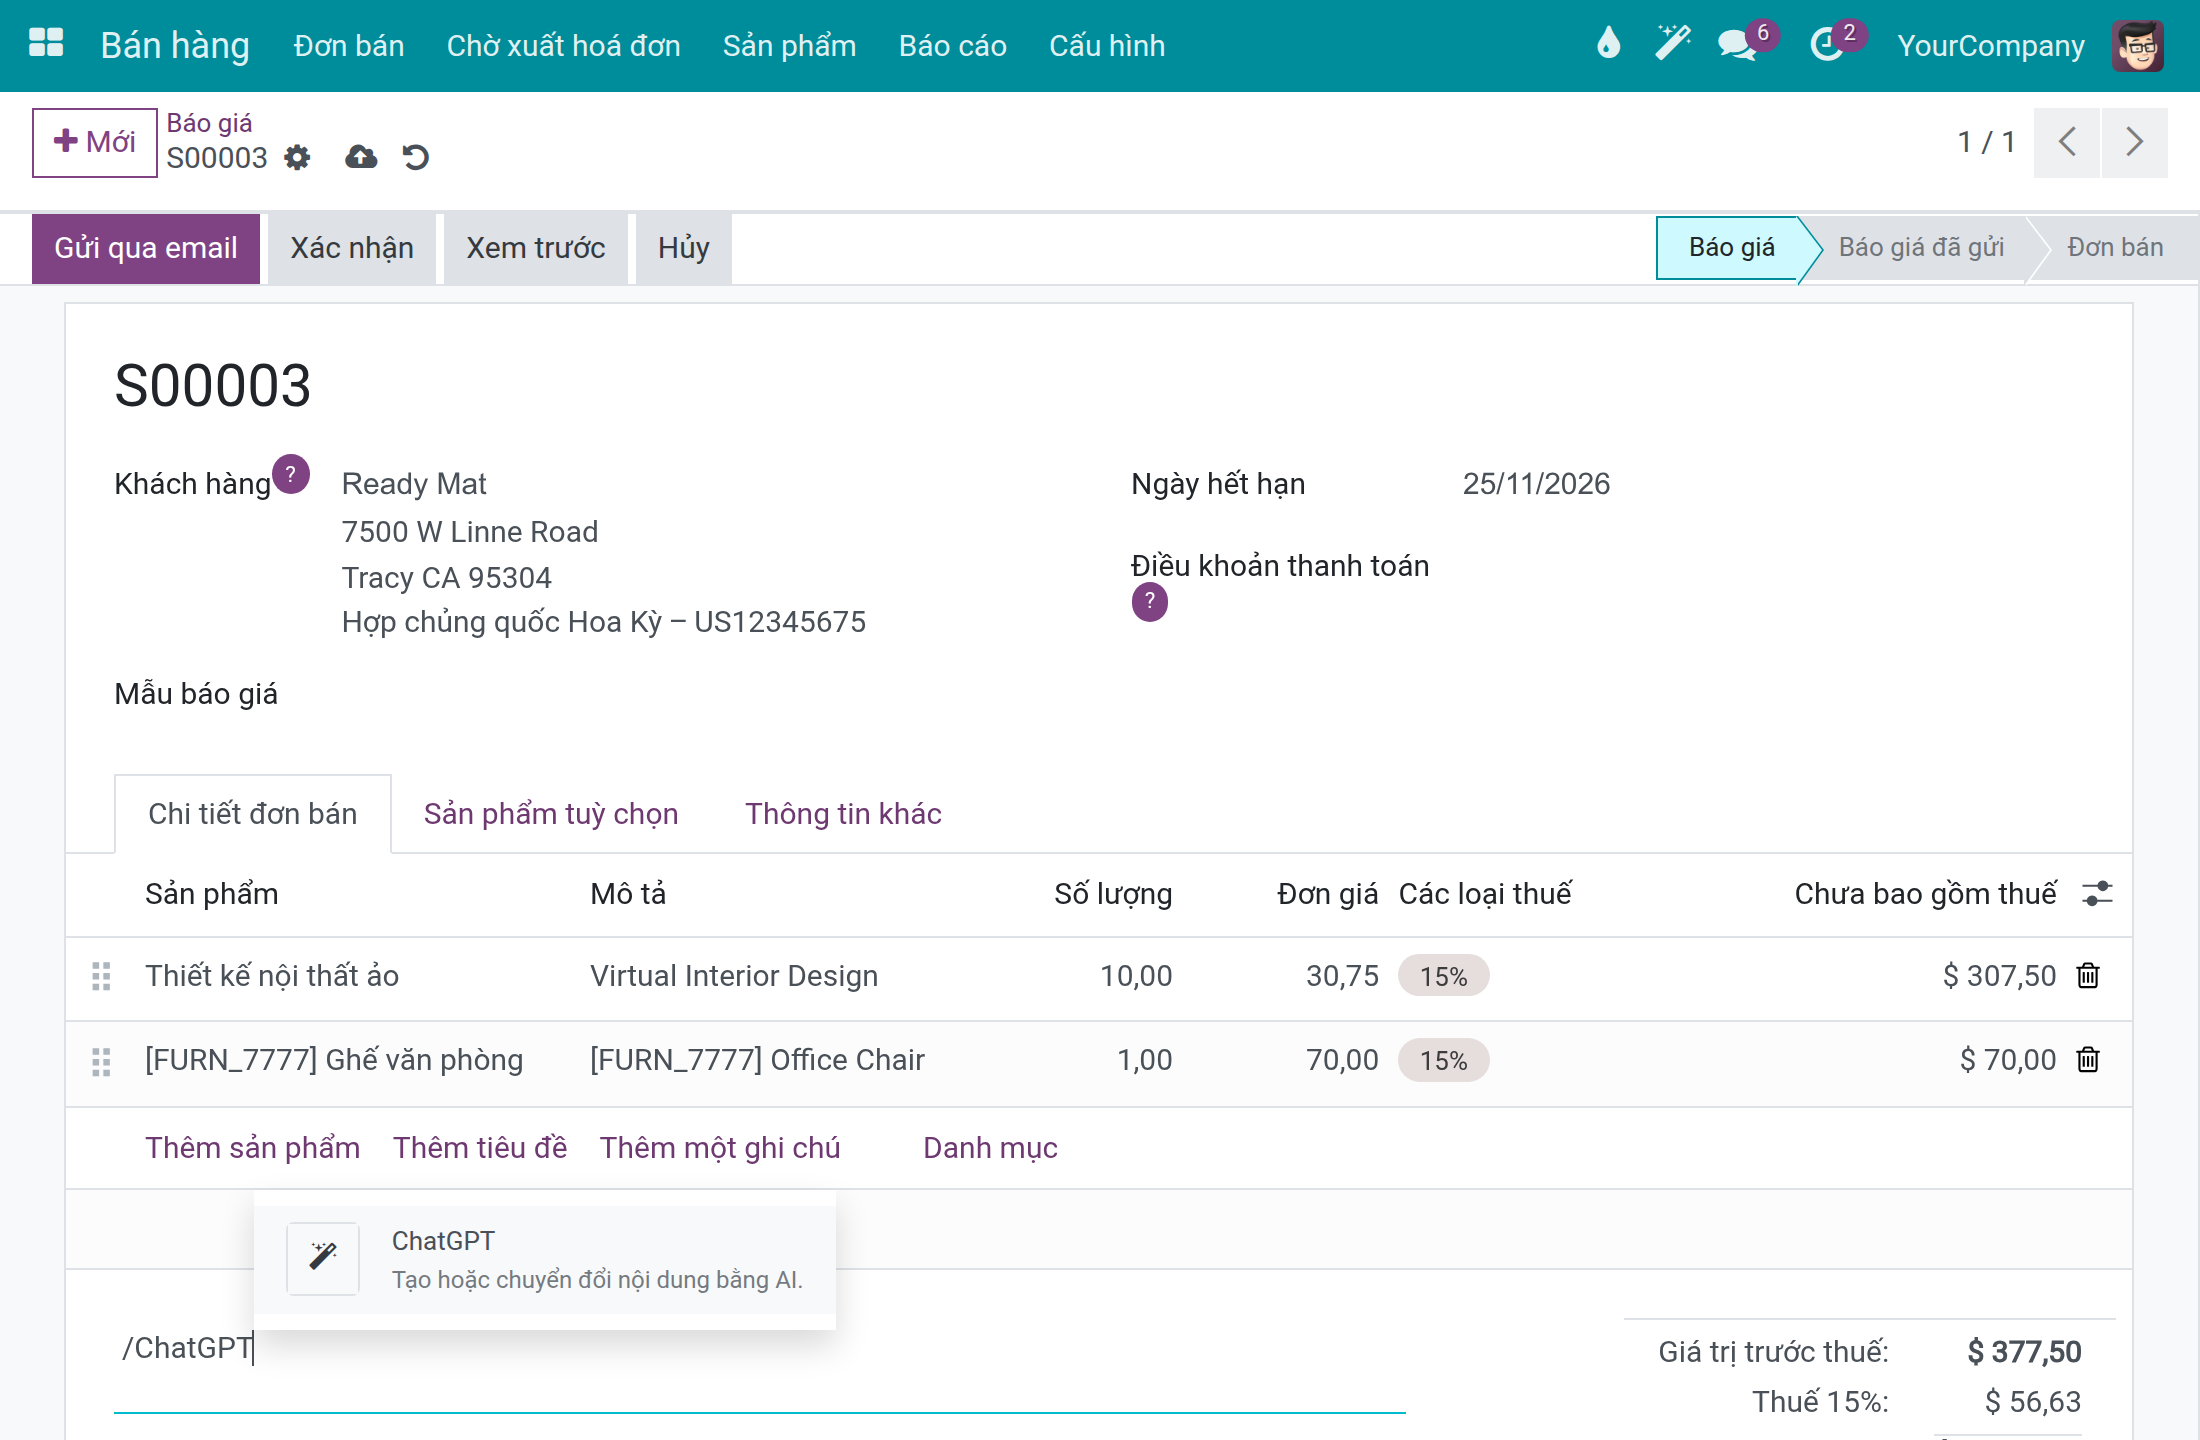Open the main apps grid menu
The height and width of the screenshot is (1440, 2200).
pyautogui.click(x=46, y=44)
